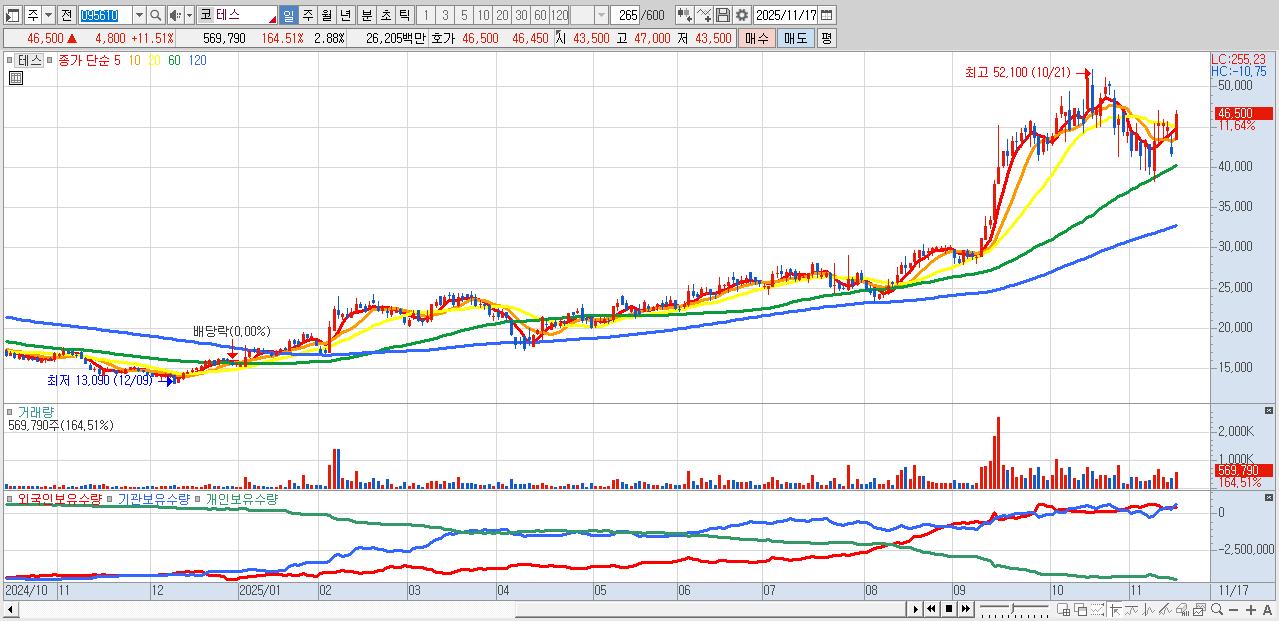Click the 평 button next to 매도
This screenshot has height=621, width=1279.
[x=826, y=38]
